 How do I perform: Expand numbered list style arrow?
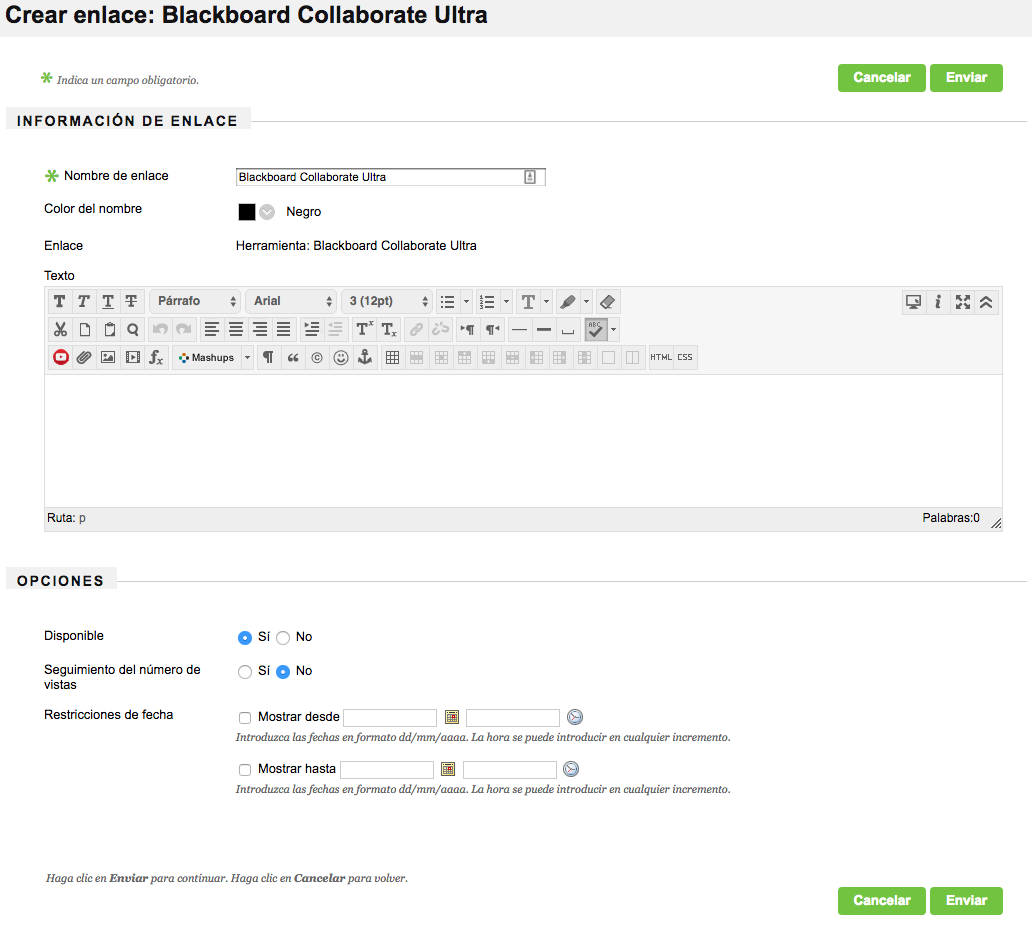(506, 302)
